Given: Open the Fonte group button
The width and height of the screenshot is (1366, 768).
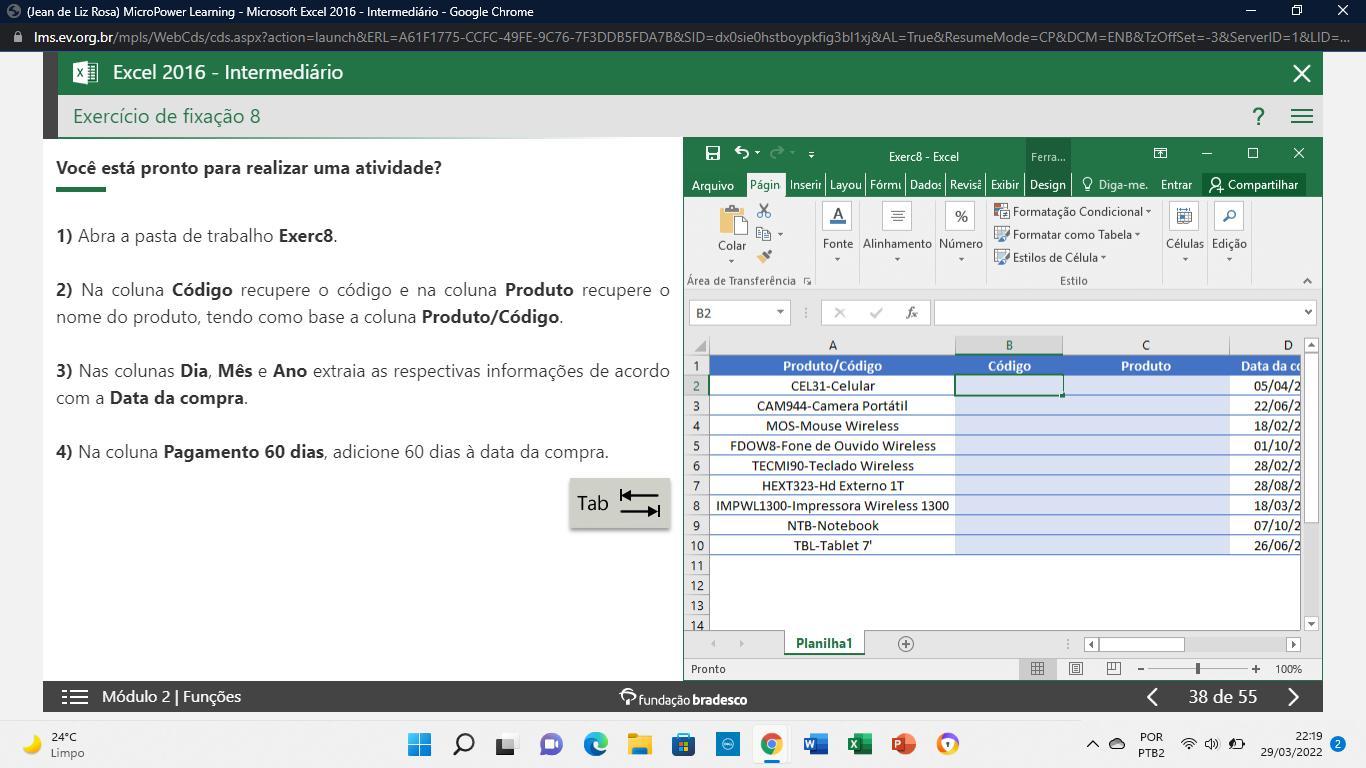Looking at the screenshot, I should [838, 233].
